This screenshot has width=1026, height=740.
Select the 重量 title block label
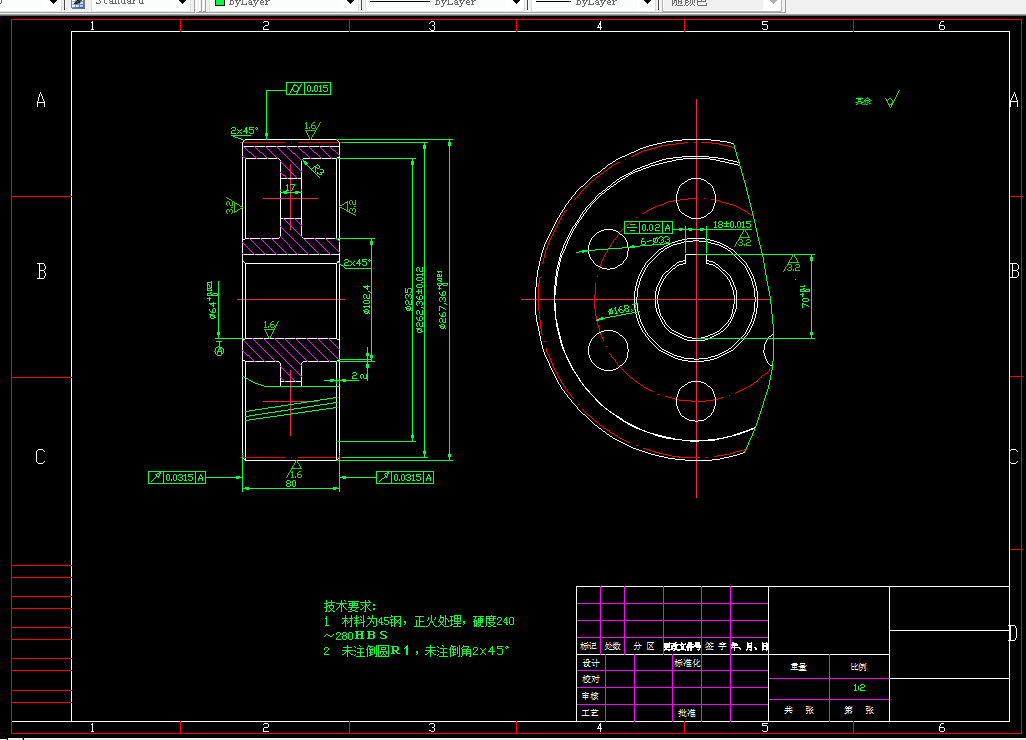point(798,667)
